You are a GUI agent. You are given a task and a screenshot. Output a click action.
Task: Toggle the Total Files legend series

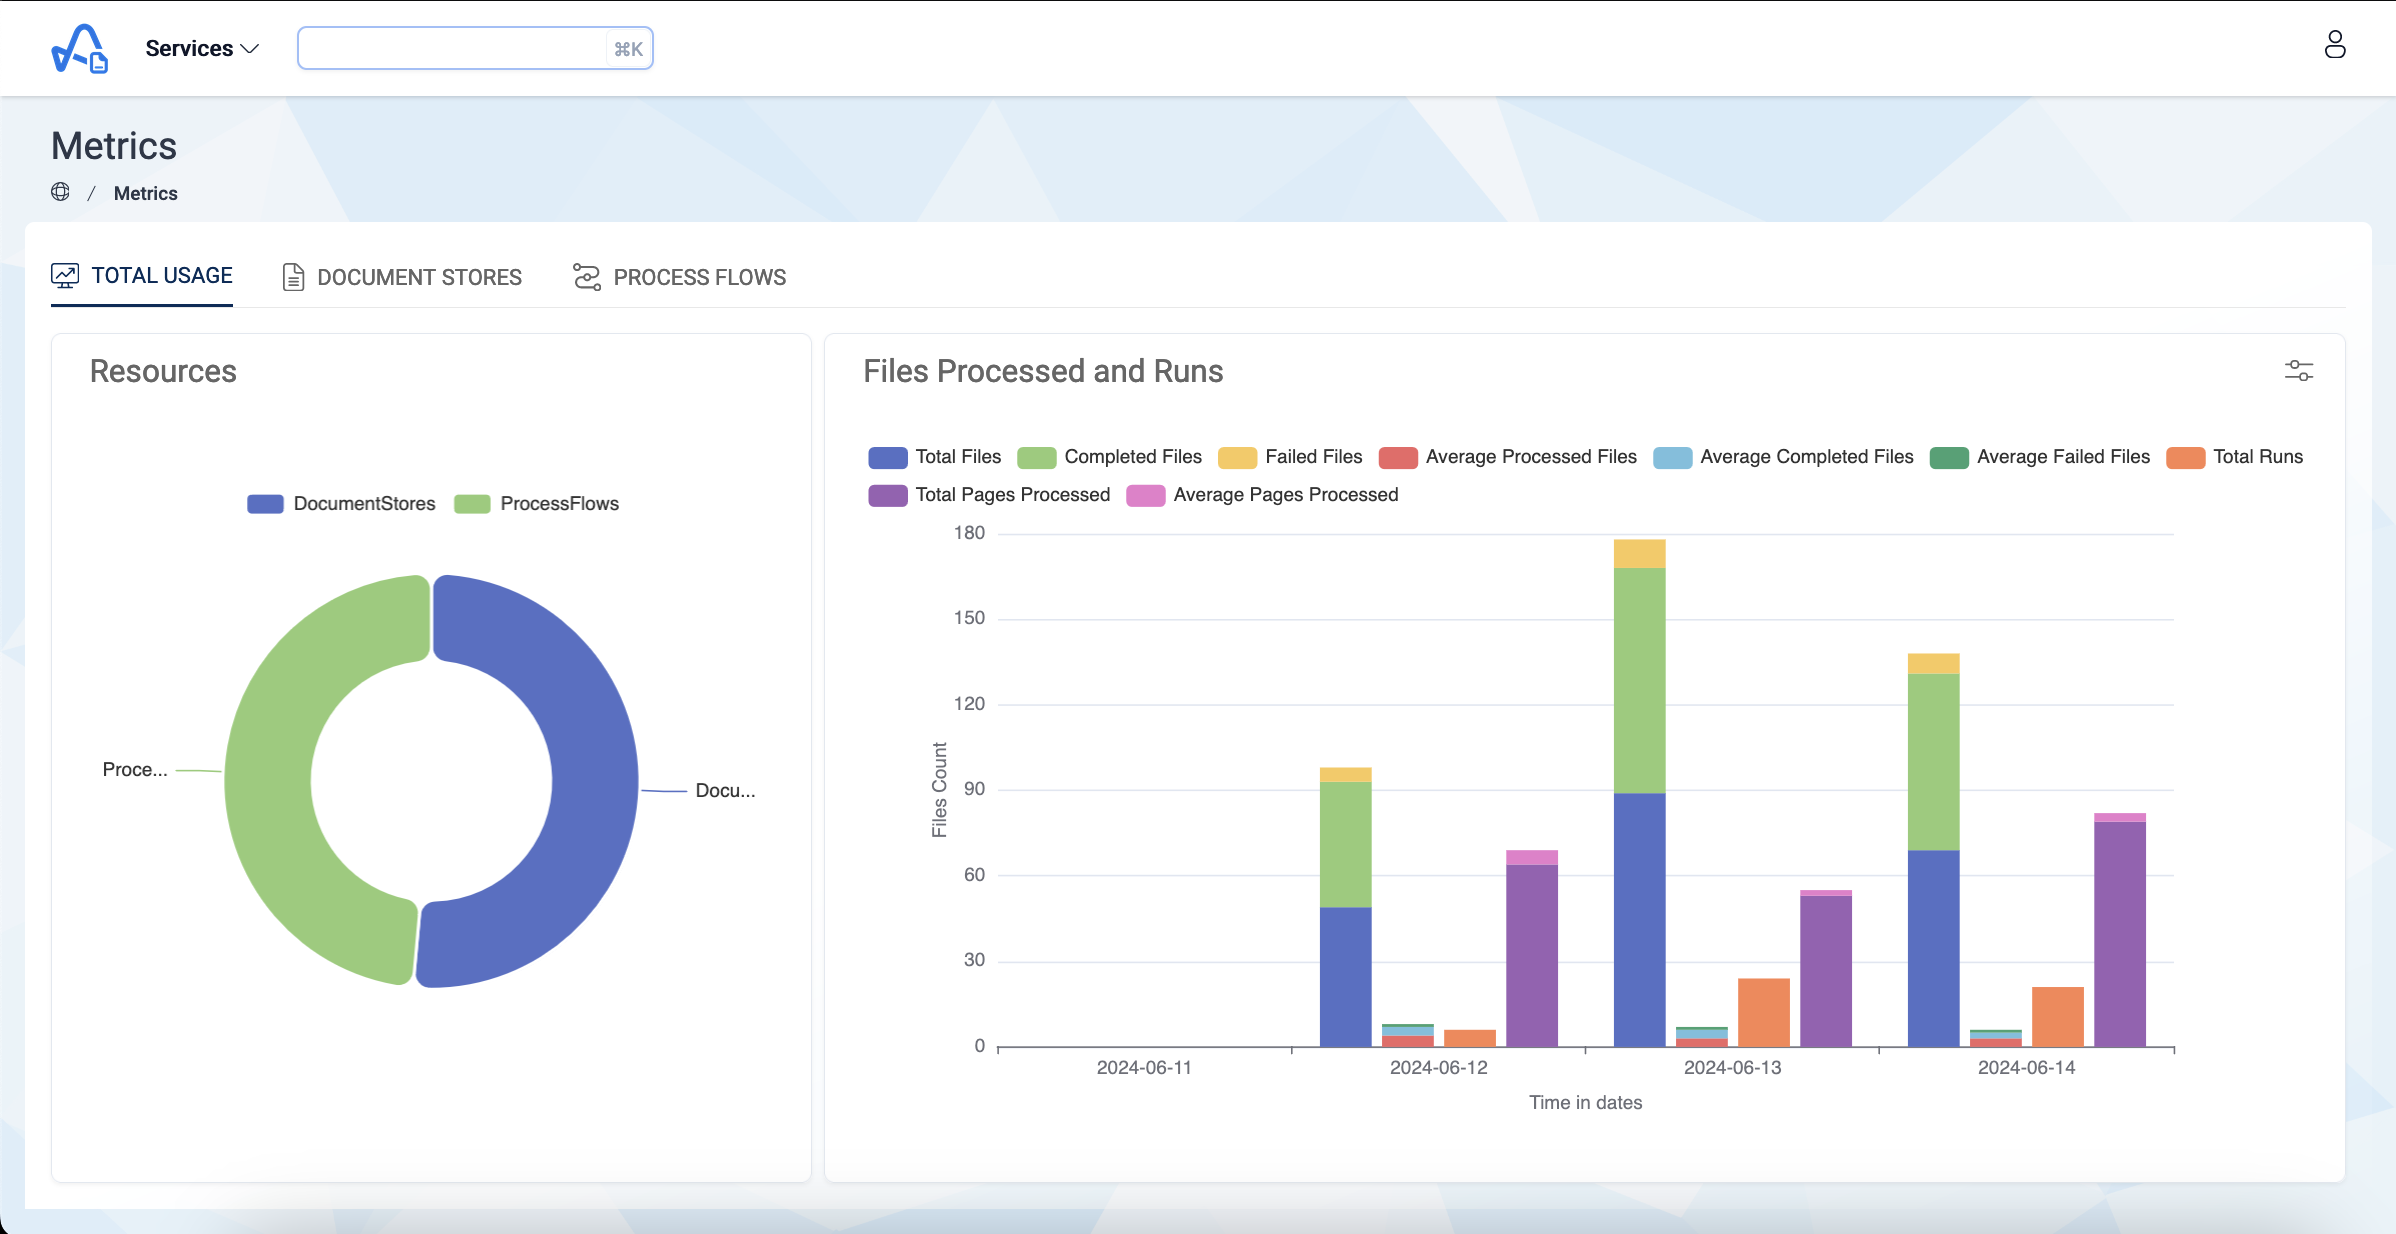coord(934,457)
